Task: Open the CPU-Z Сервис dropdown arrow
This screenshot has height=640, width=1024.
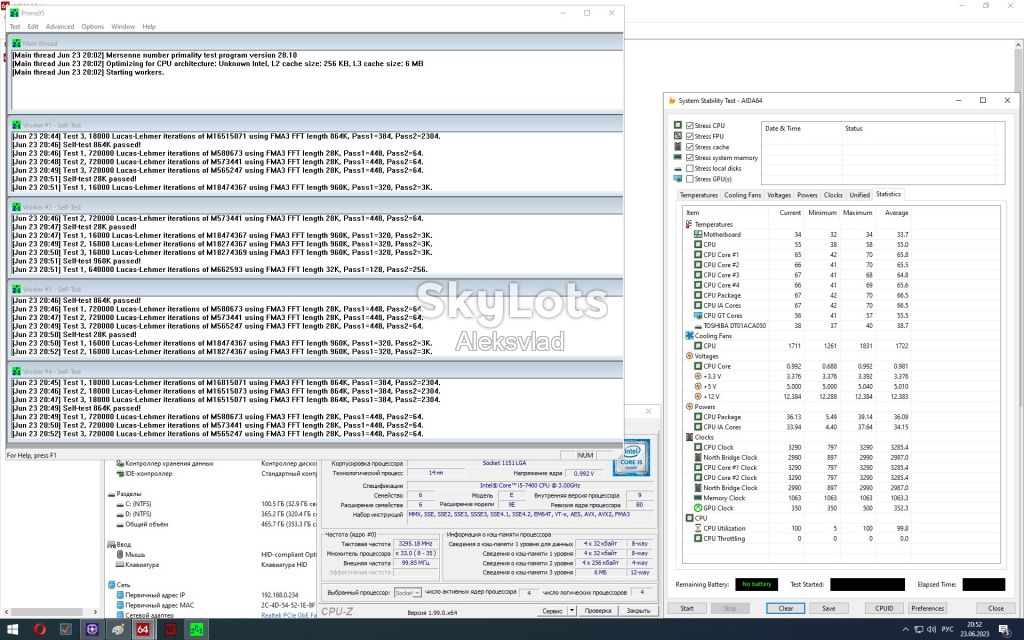Action: point(571,611)
